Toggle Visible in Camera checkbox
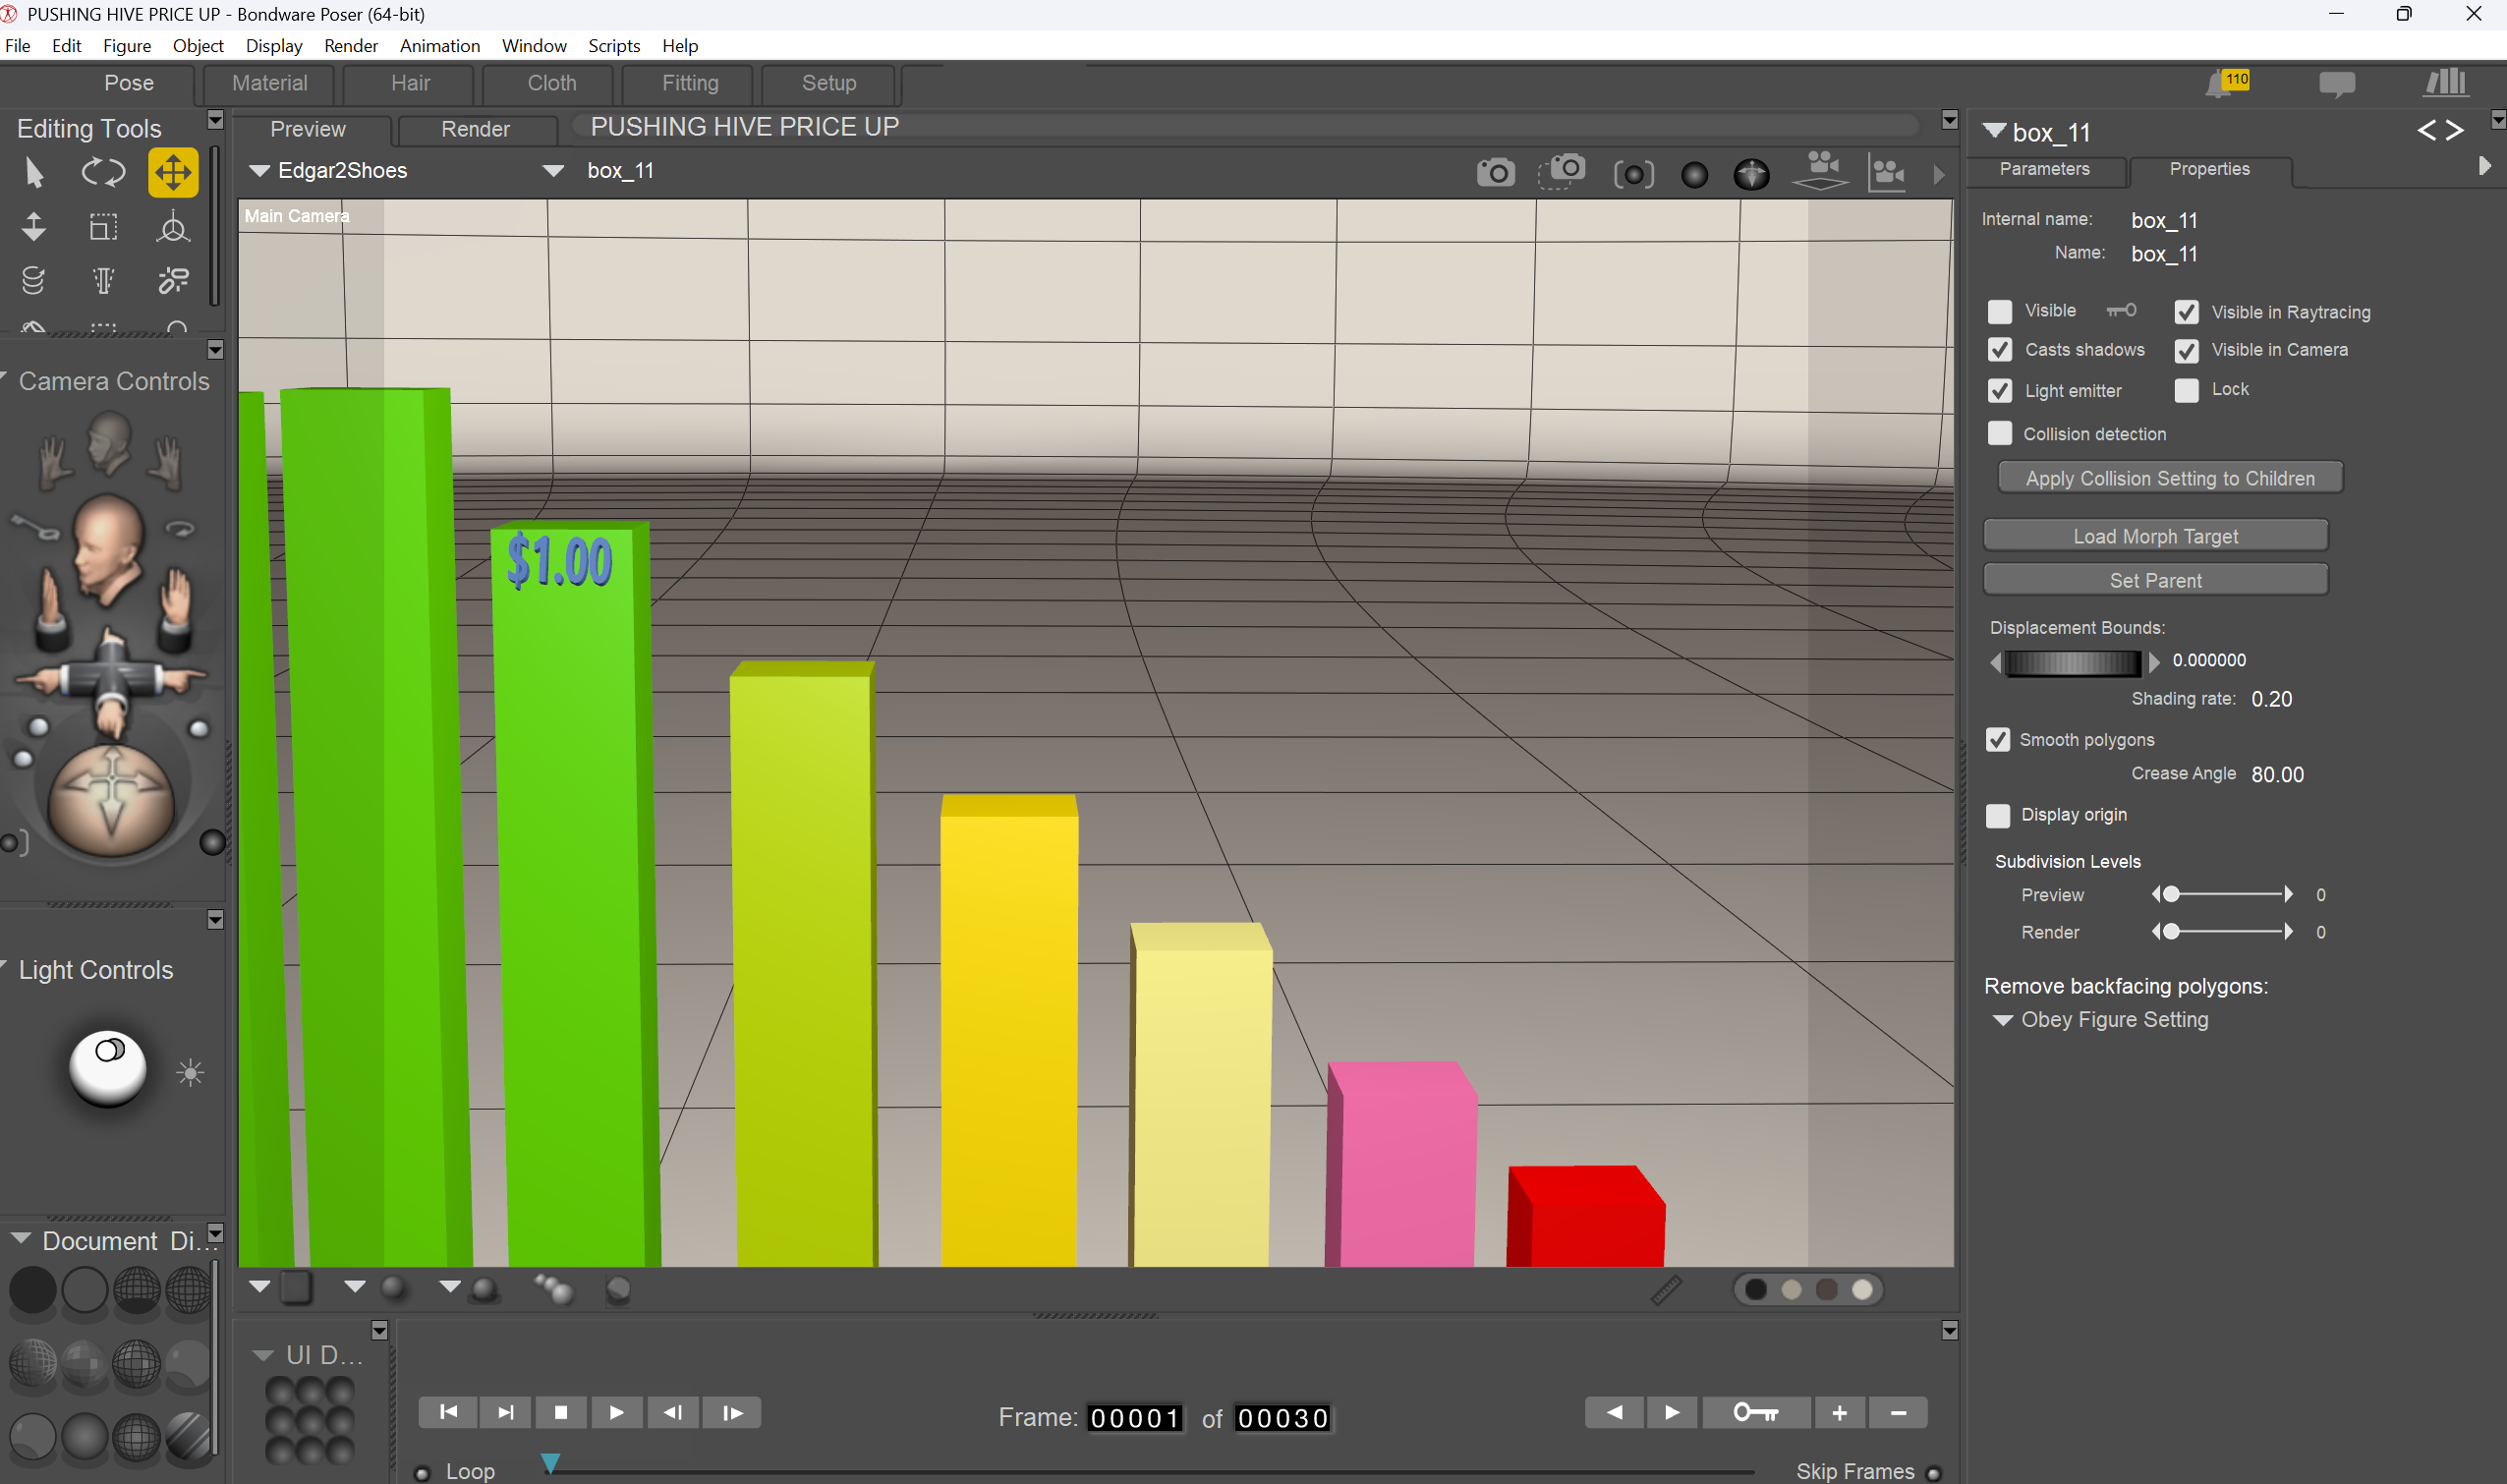This screenshot has height=1484, width=2507. (2186, 350)
